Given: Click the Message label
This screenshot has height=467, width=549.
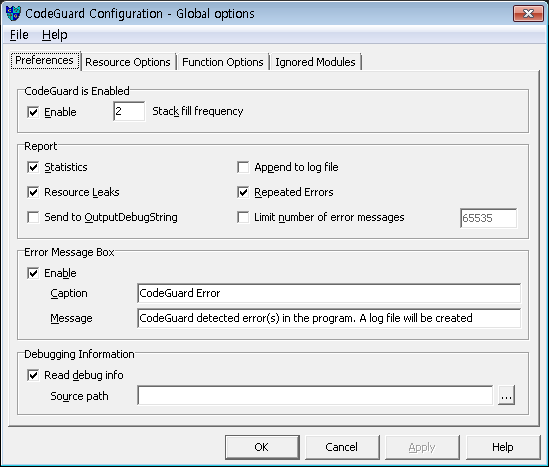Looking at the screenshot, I should 71,318.
